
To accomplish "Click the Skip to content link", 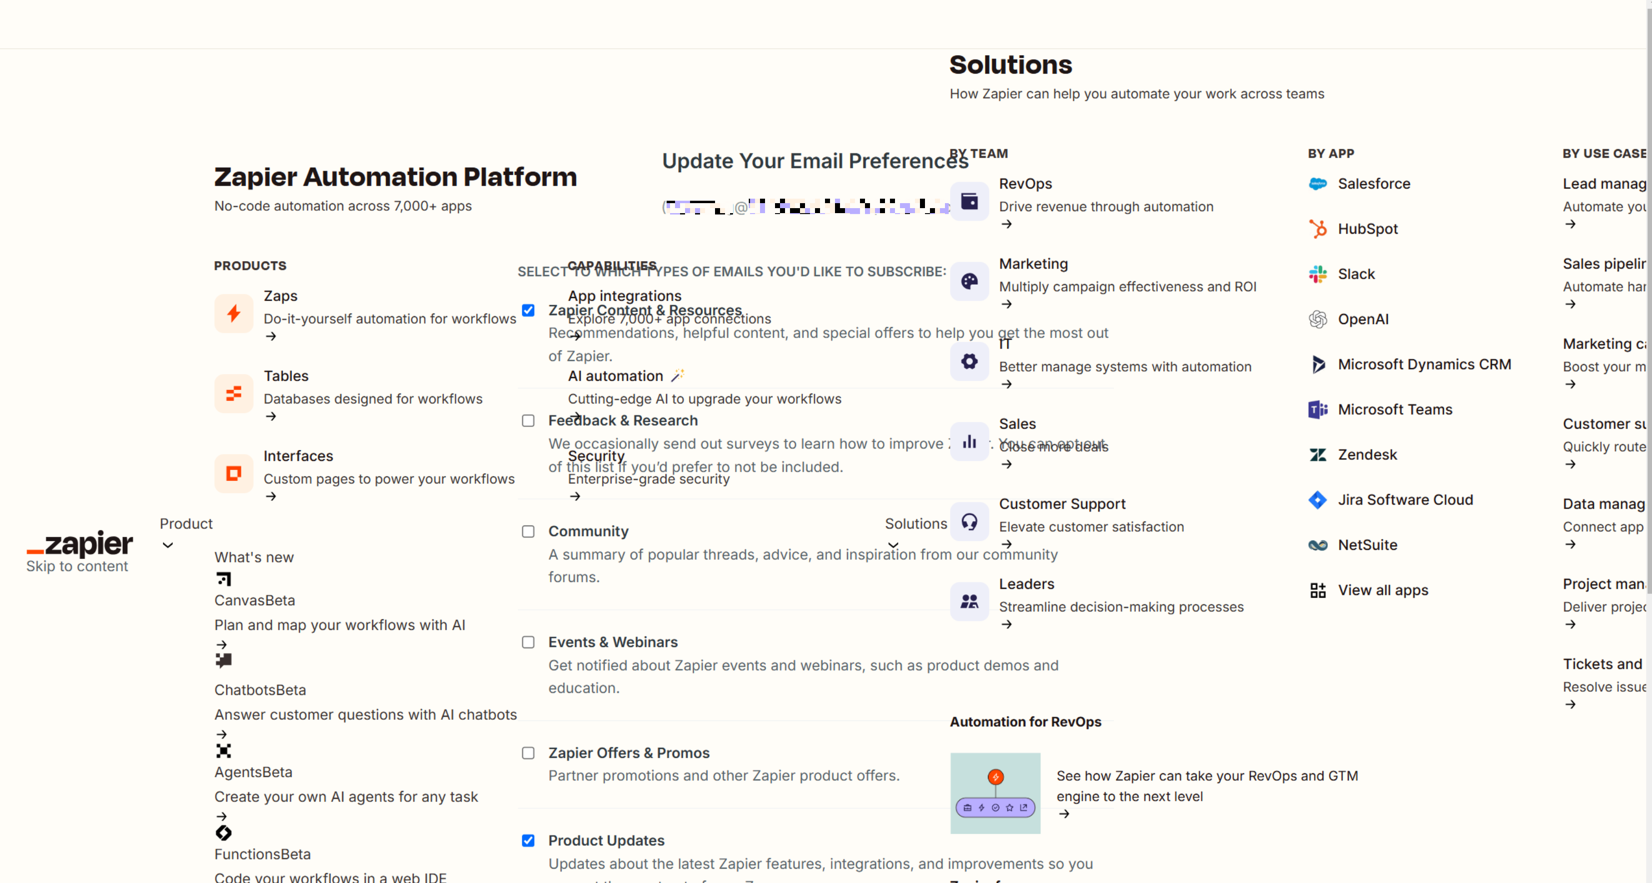I will click(77, 566).
